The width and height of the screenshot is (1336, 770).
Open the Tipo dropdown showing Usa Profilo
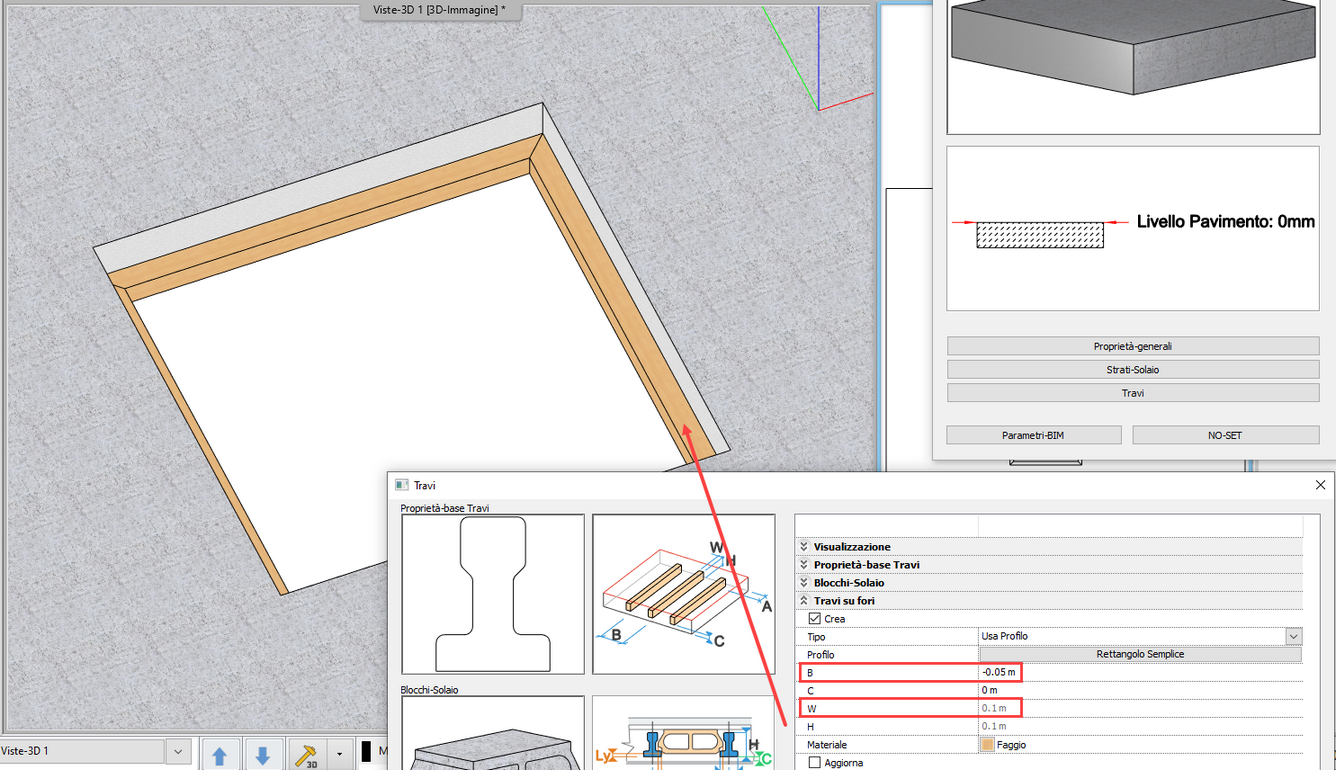(x=1294, y=636)
